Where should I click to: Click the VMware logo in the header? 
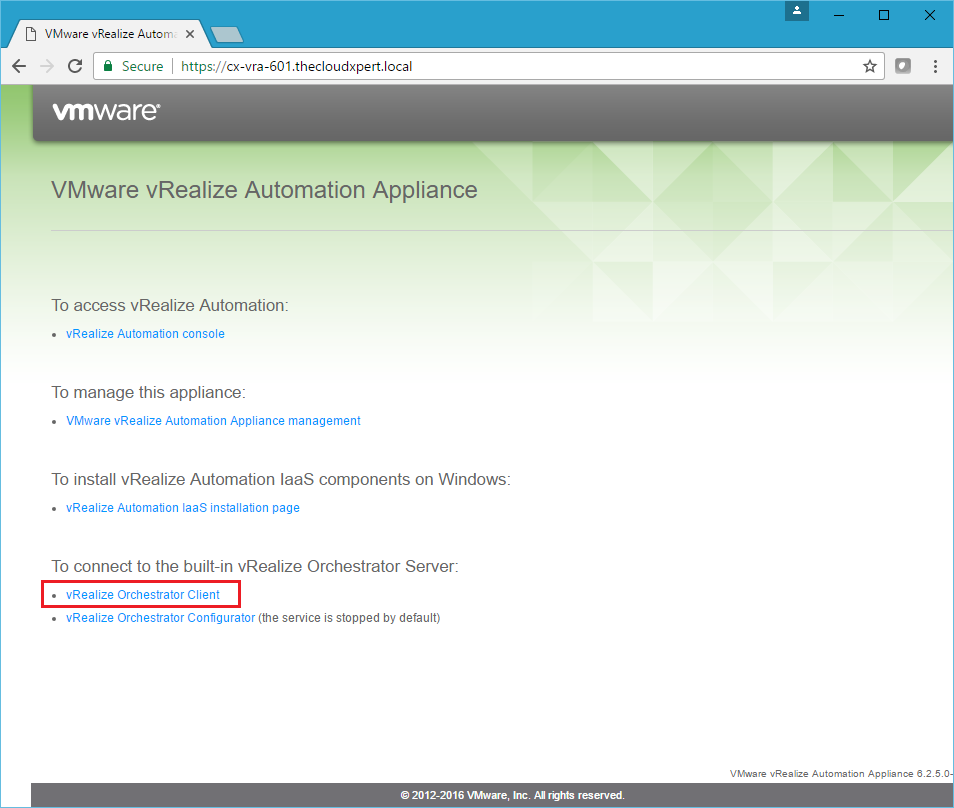pyautogui.click(x=105, y=112)
